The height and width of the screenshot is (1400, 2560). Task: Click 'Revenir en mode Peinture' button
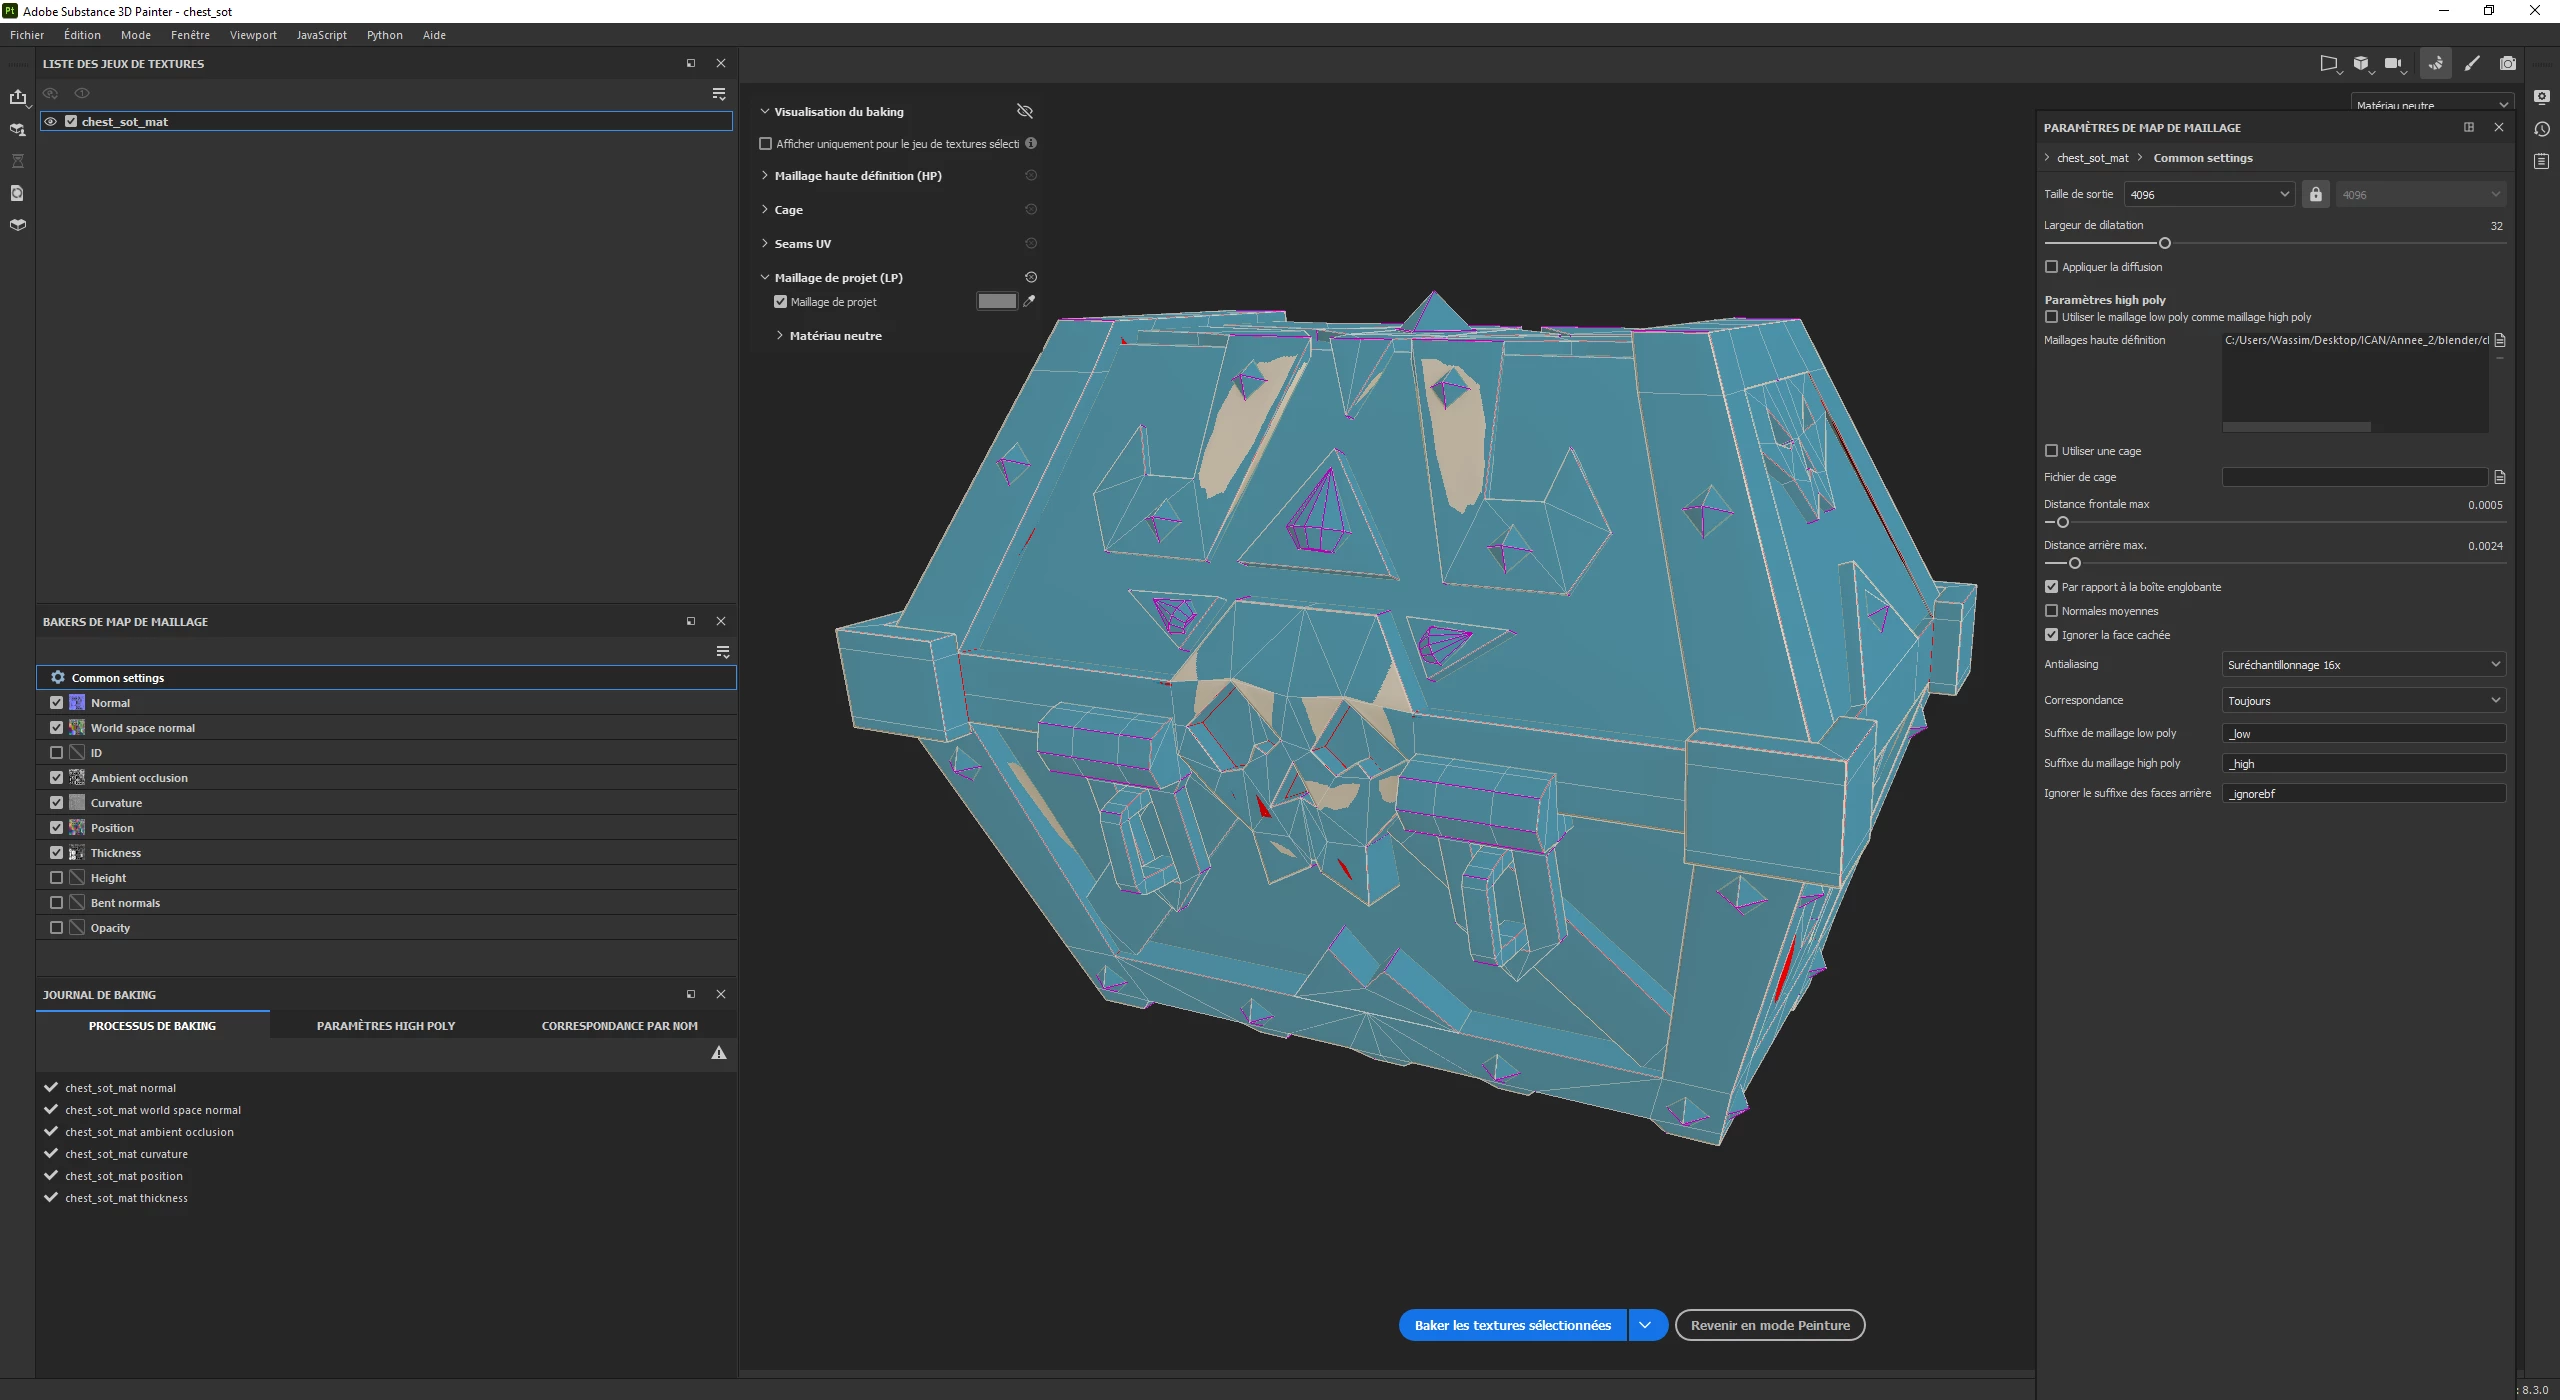pyautogui.click(x=1769, y=1326)
